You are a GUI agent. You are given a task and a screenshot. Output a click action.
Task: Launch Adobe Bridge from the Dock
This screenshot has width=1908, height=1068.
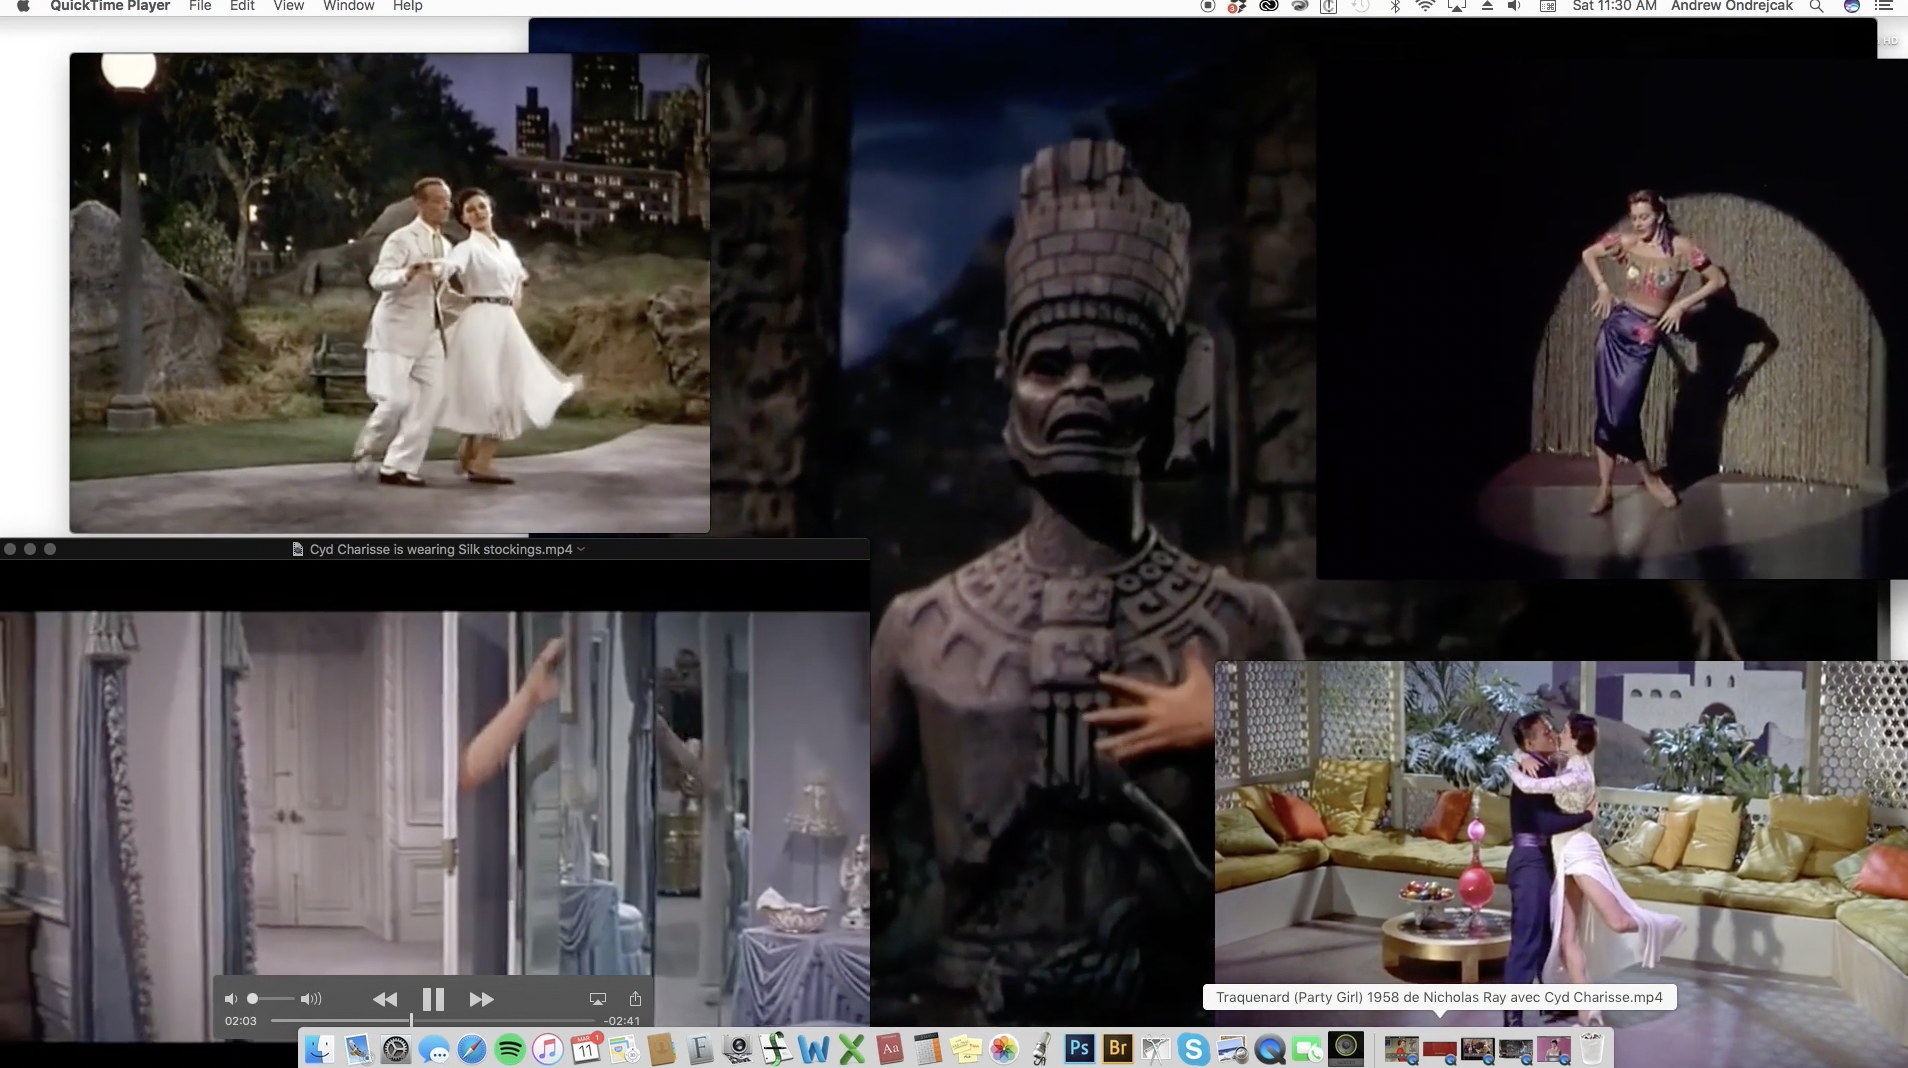[1118, 1049]
